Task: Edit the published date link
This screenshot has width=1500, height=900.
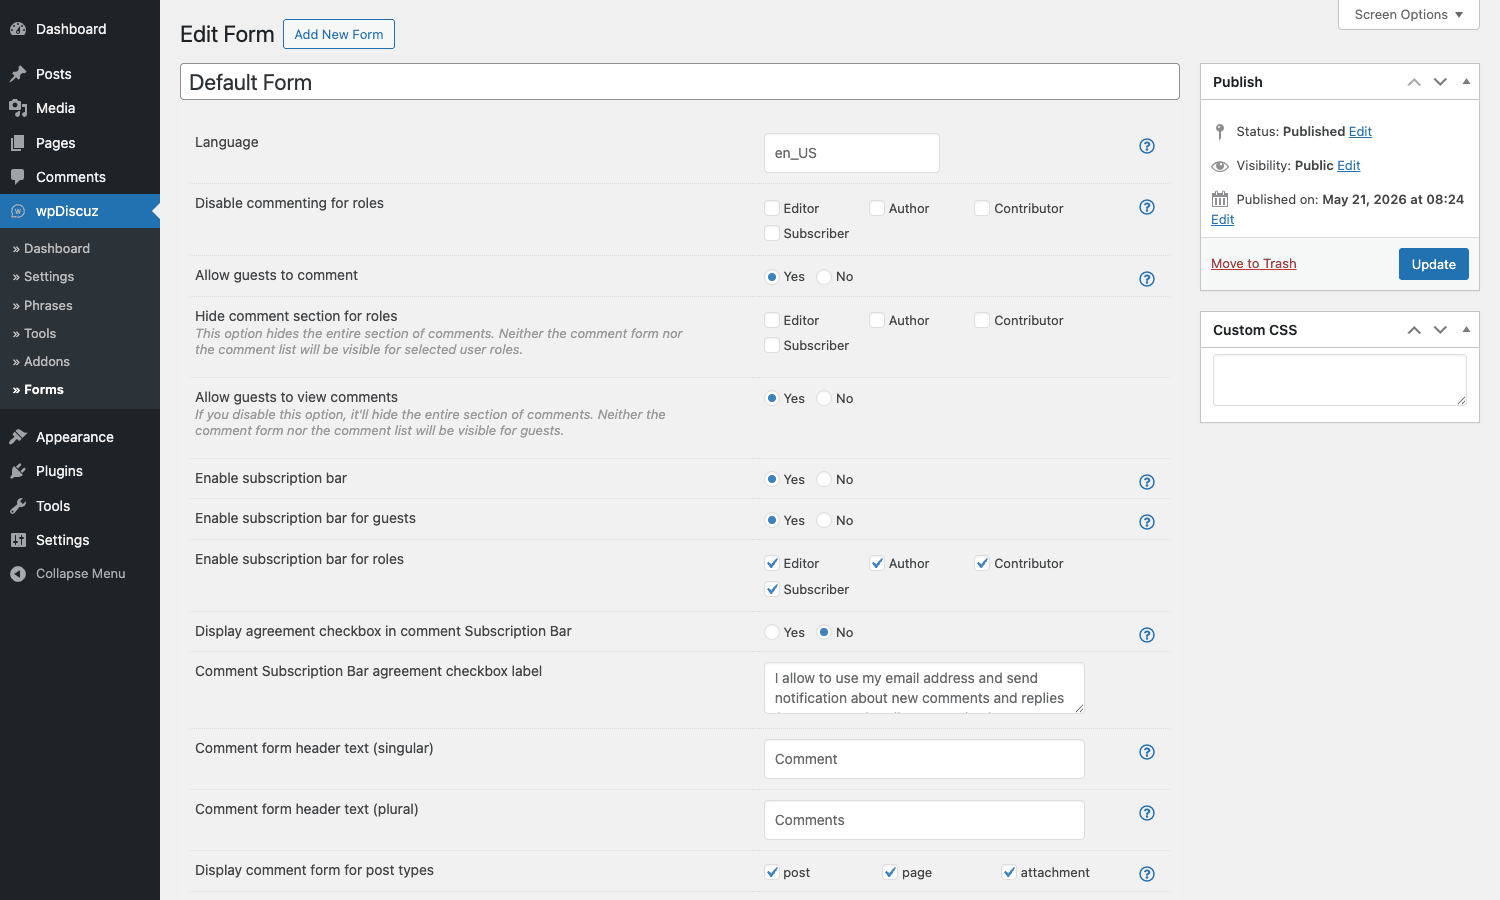Action: coord(1222,220)
